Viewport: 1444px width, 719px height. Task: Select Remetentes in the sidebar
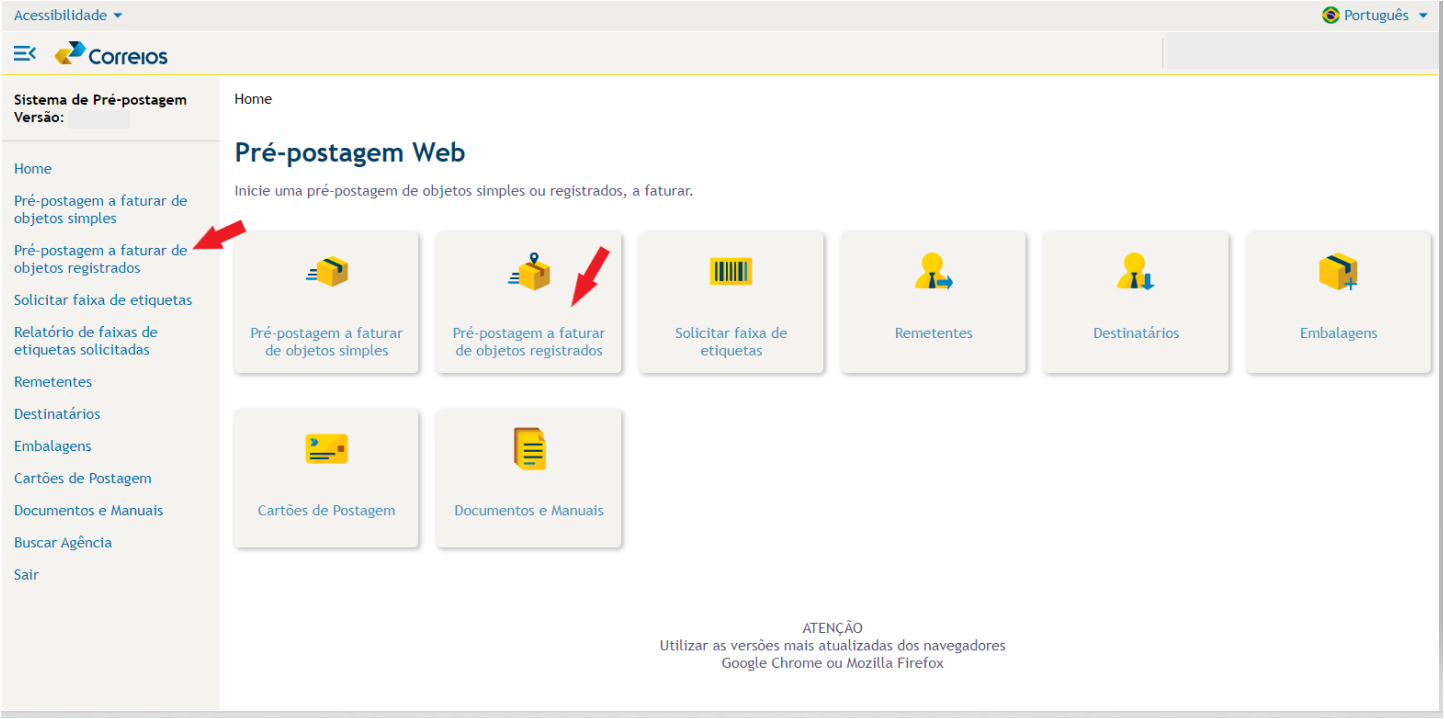click(53, 382)
